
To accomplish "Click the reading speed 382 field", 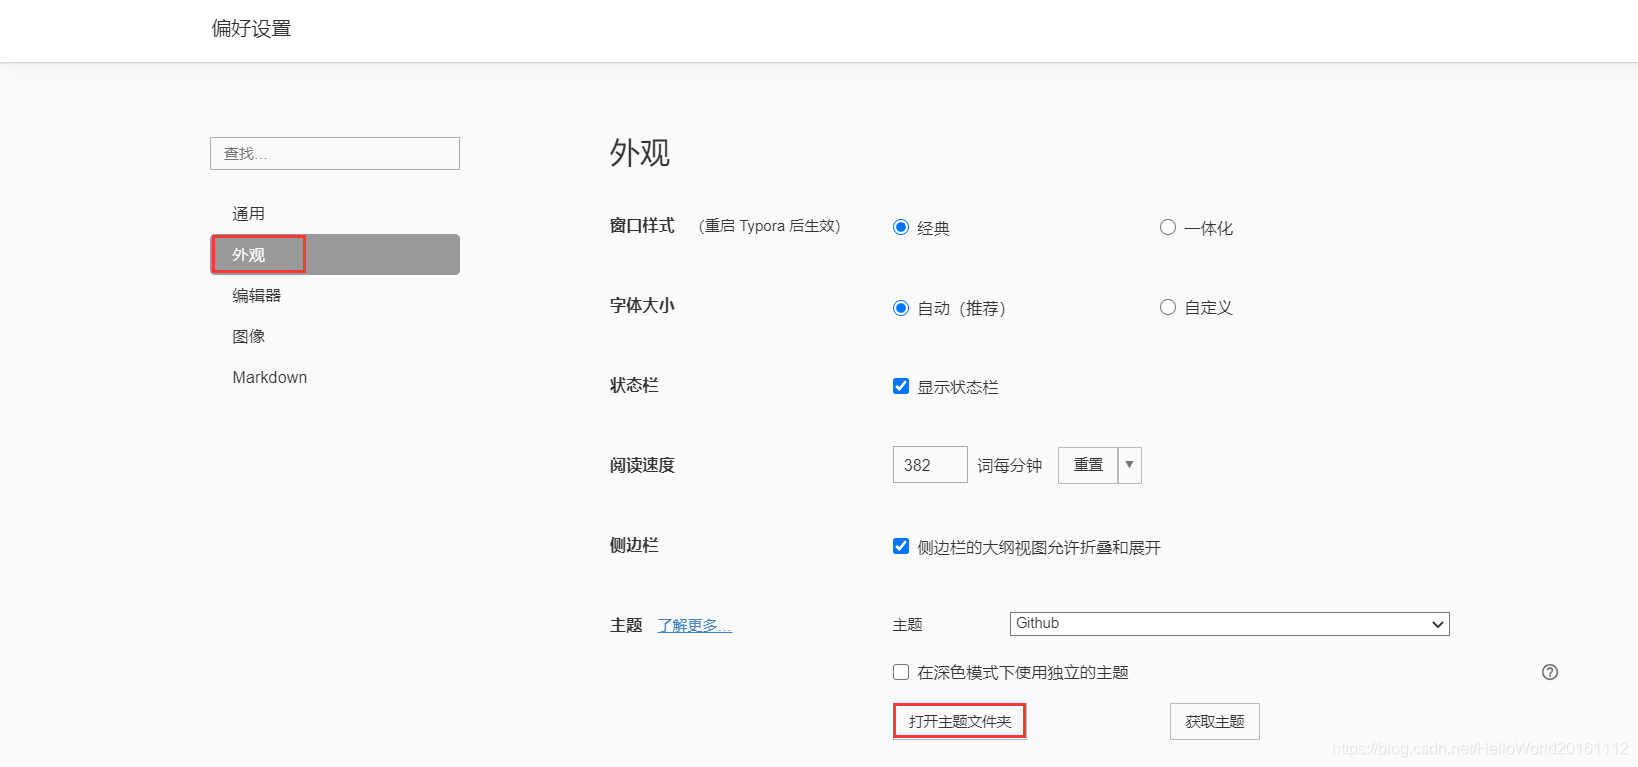I will coord(930,465).
